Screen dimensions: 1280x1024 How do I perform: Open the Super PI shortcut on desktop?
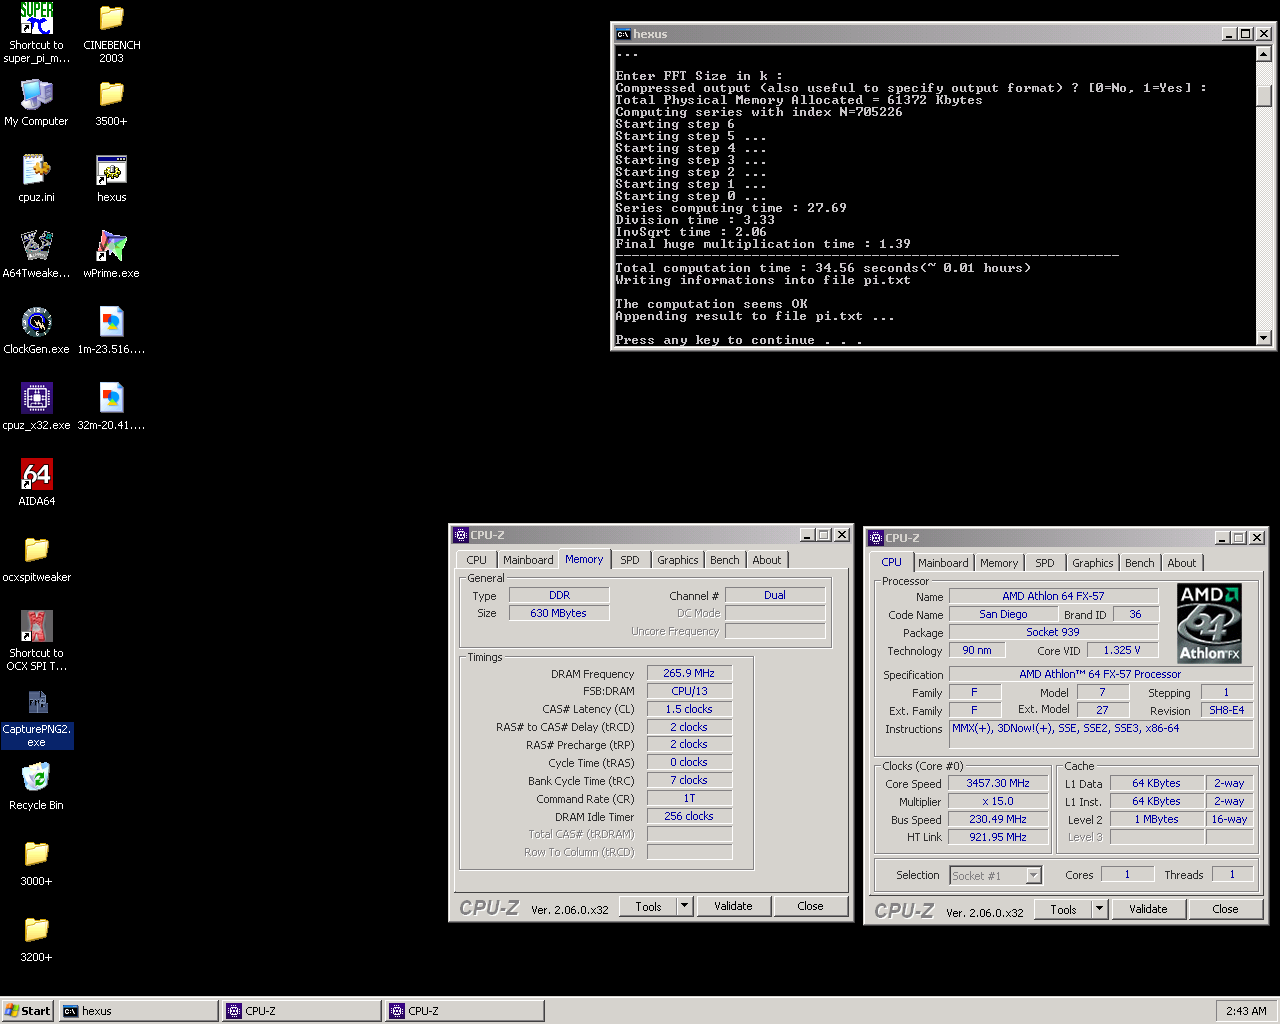(x=36, y=18)
